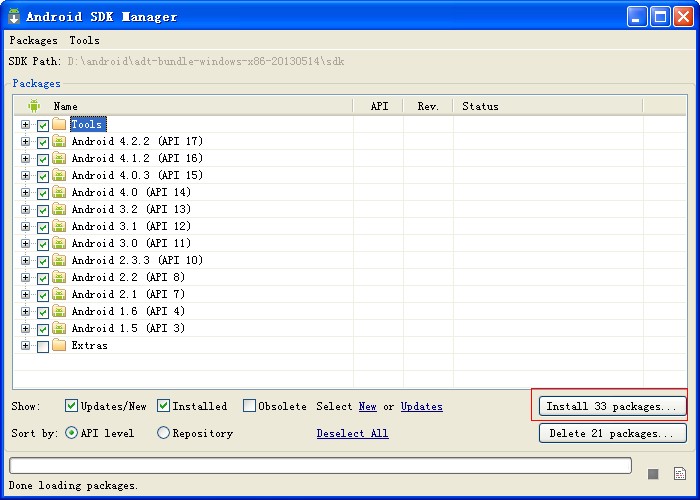The width and height of the screenshot is (700, 500).
Task: Check the Extras package checkbox
Action: (x=43, y=346)
